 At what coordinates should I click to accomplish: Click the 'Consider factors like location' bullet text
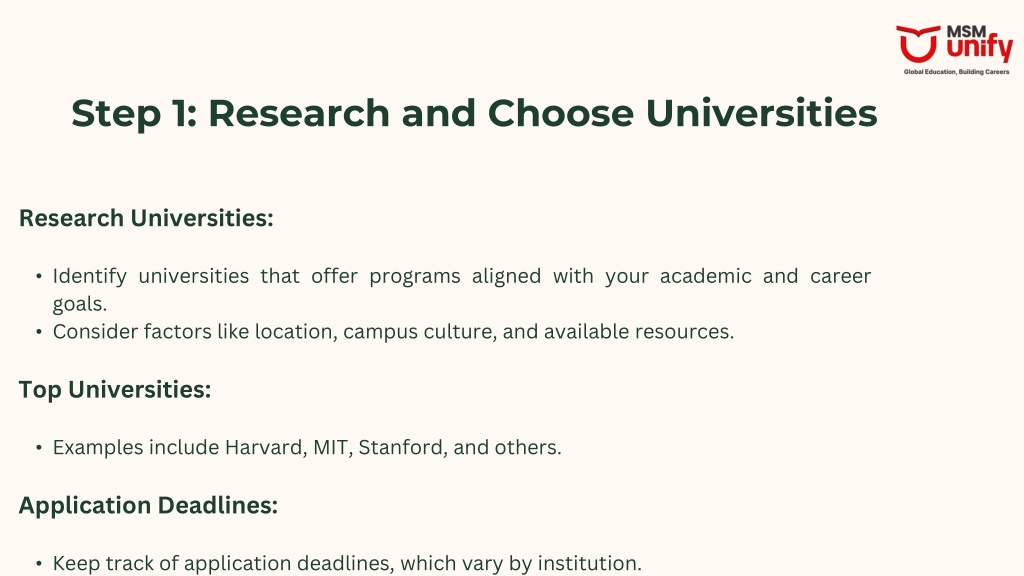click(393, 332)
